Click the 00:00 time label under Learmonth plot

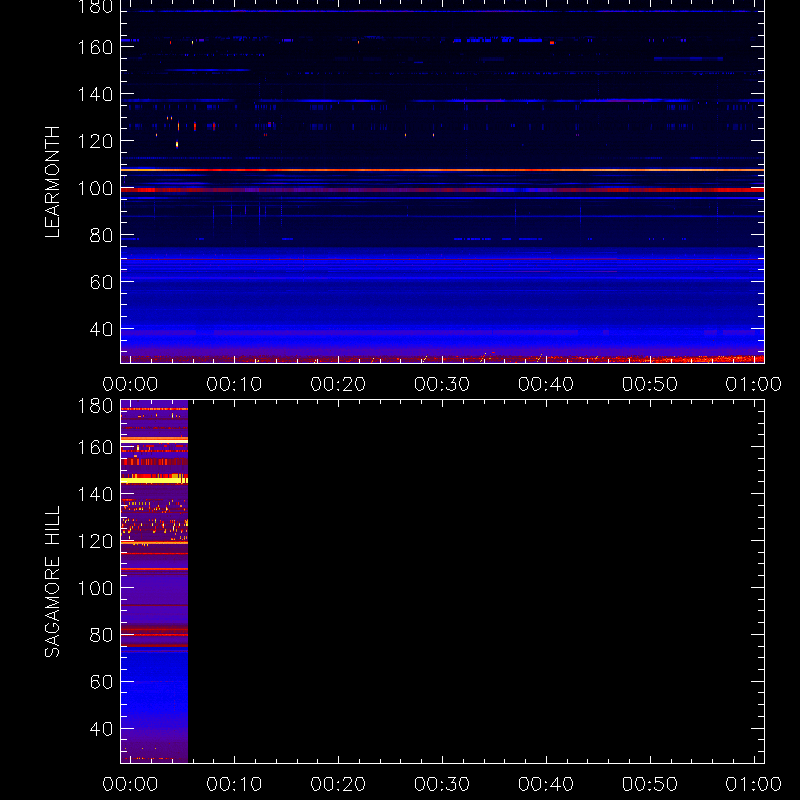coord(130,384)
